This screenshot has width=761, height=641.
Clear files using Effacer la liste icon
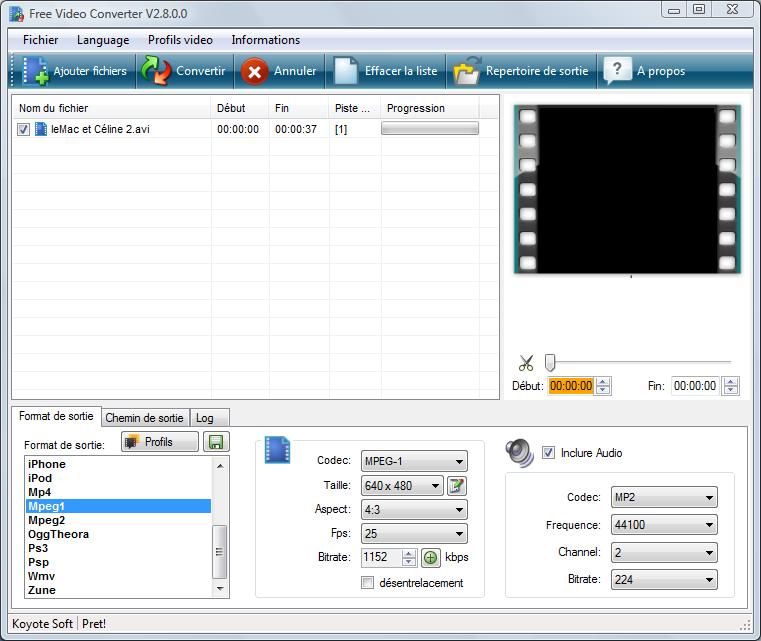click(x=345, y=71)
